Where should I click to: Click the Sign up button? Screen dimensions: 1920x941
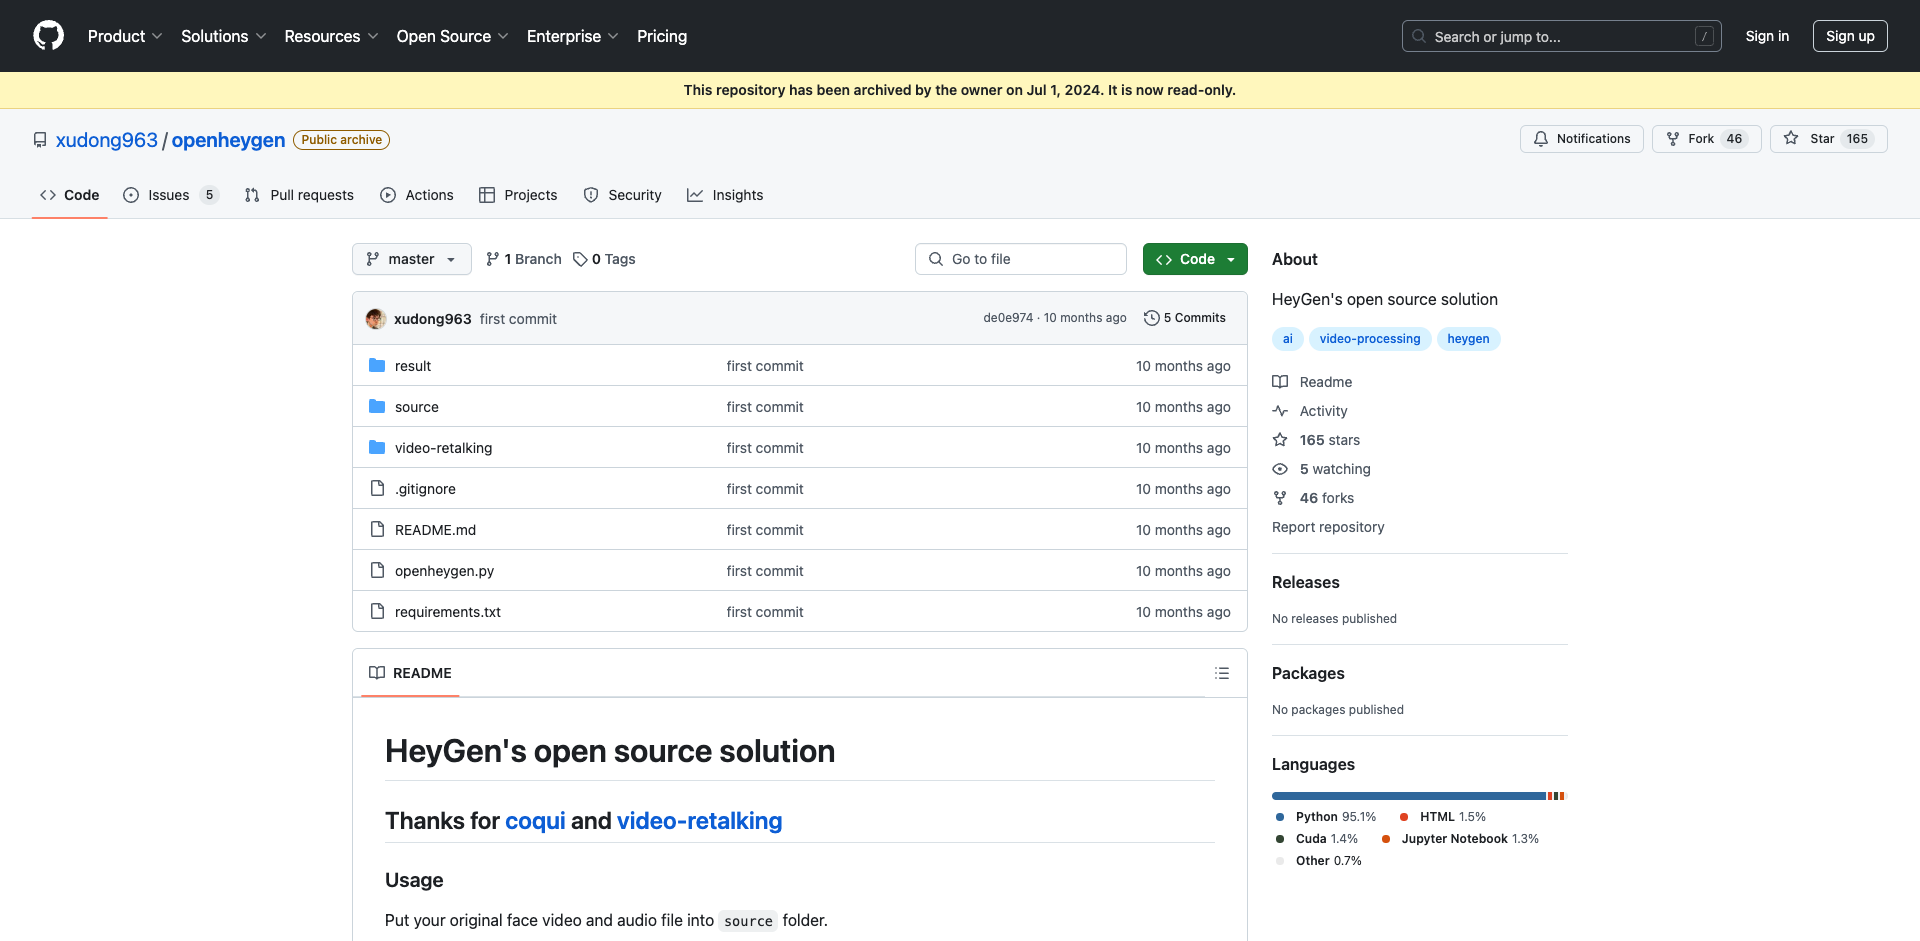(x=1850, y=36)
